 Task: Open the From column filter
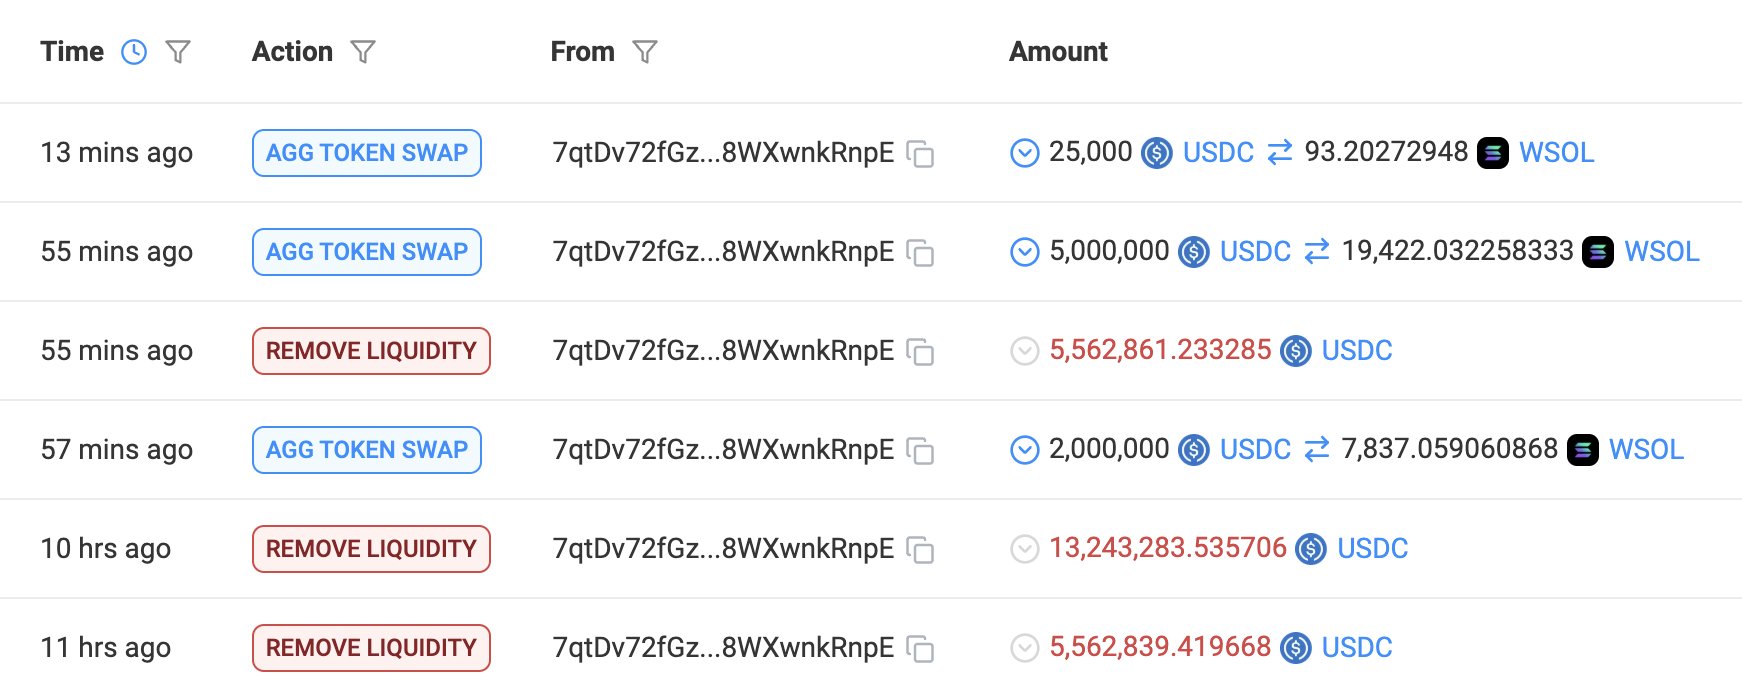[x=645, y=52]
